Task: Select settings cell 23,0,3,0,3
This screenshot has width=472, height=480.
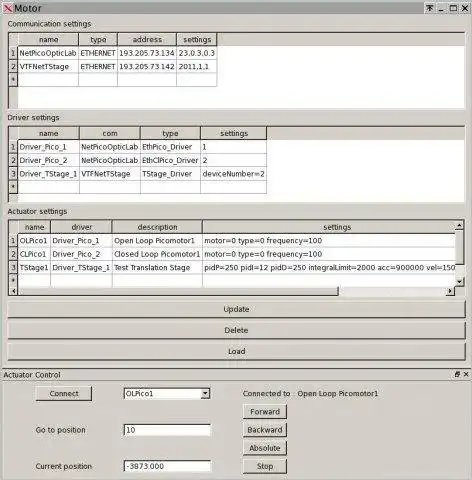Action: tap(197, 53)
